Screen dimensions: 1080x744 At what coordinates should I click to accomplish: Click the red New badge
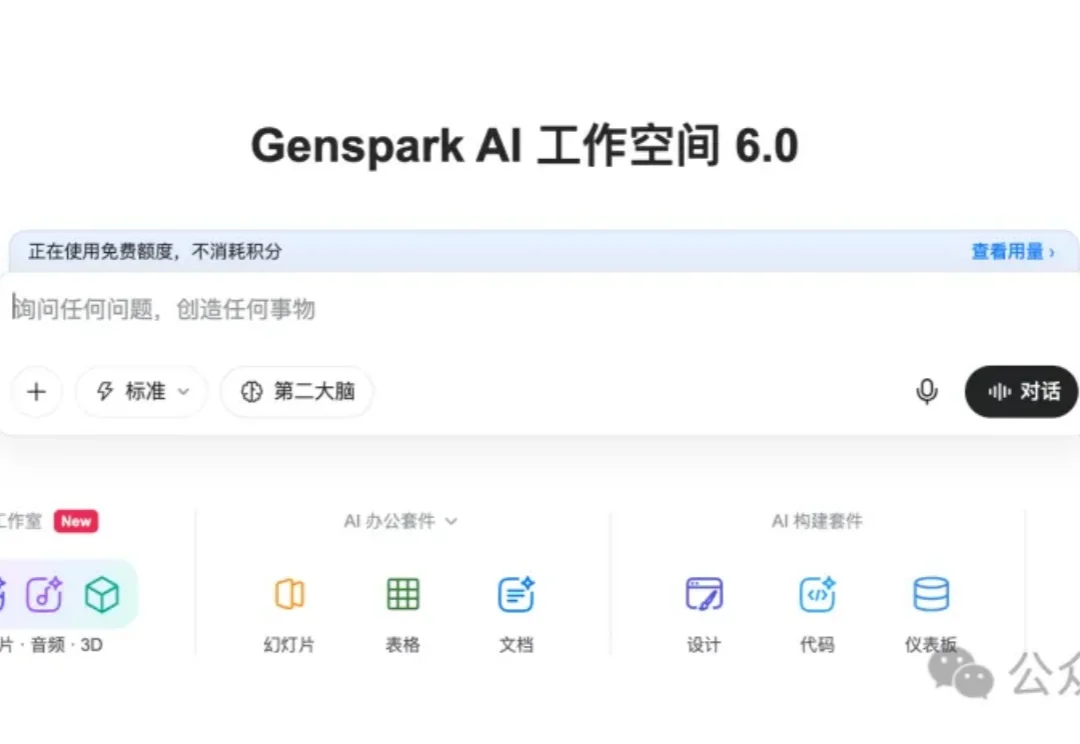[76, 521]
